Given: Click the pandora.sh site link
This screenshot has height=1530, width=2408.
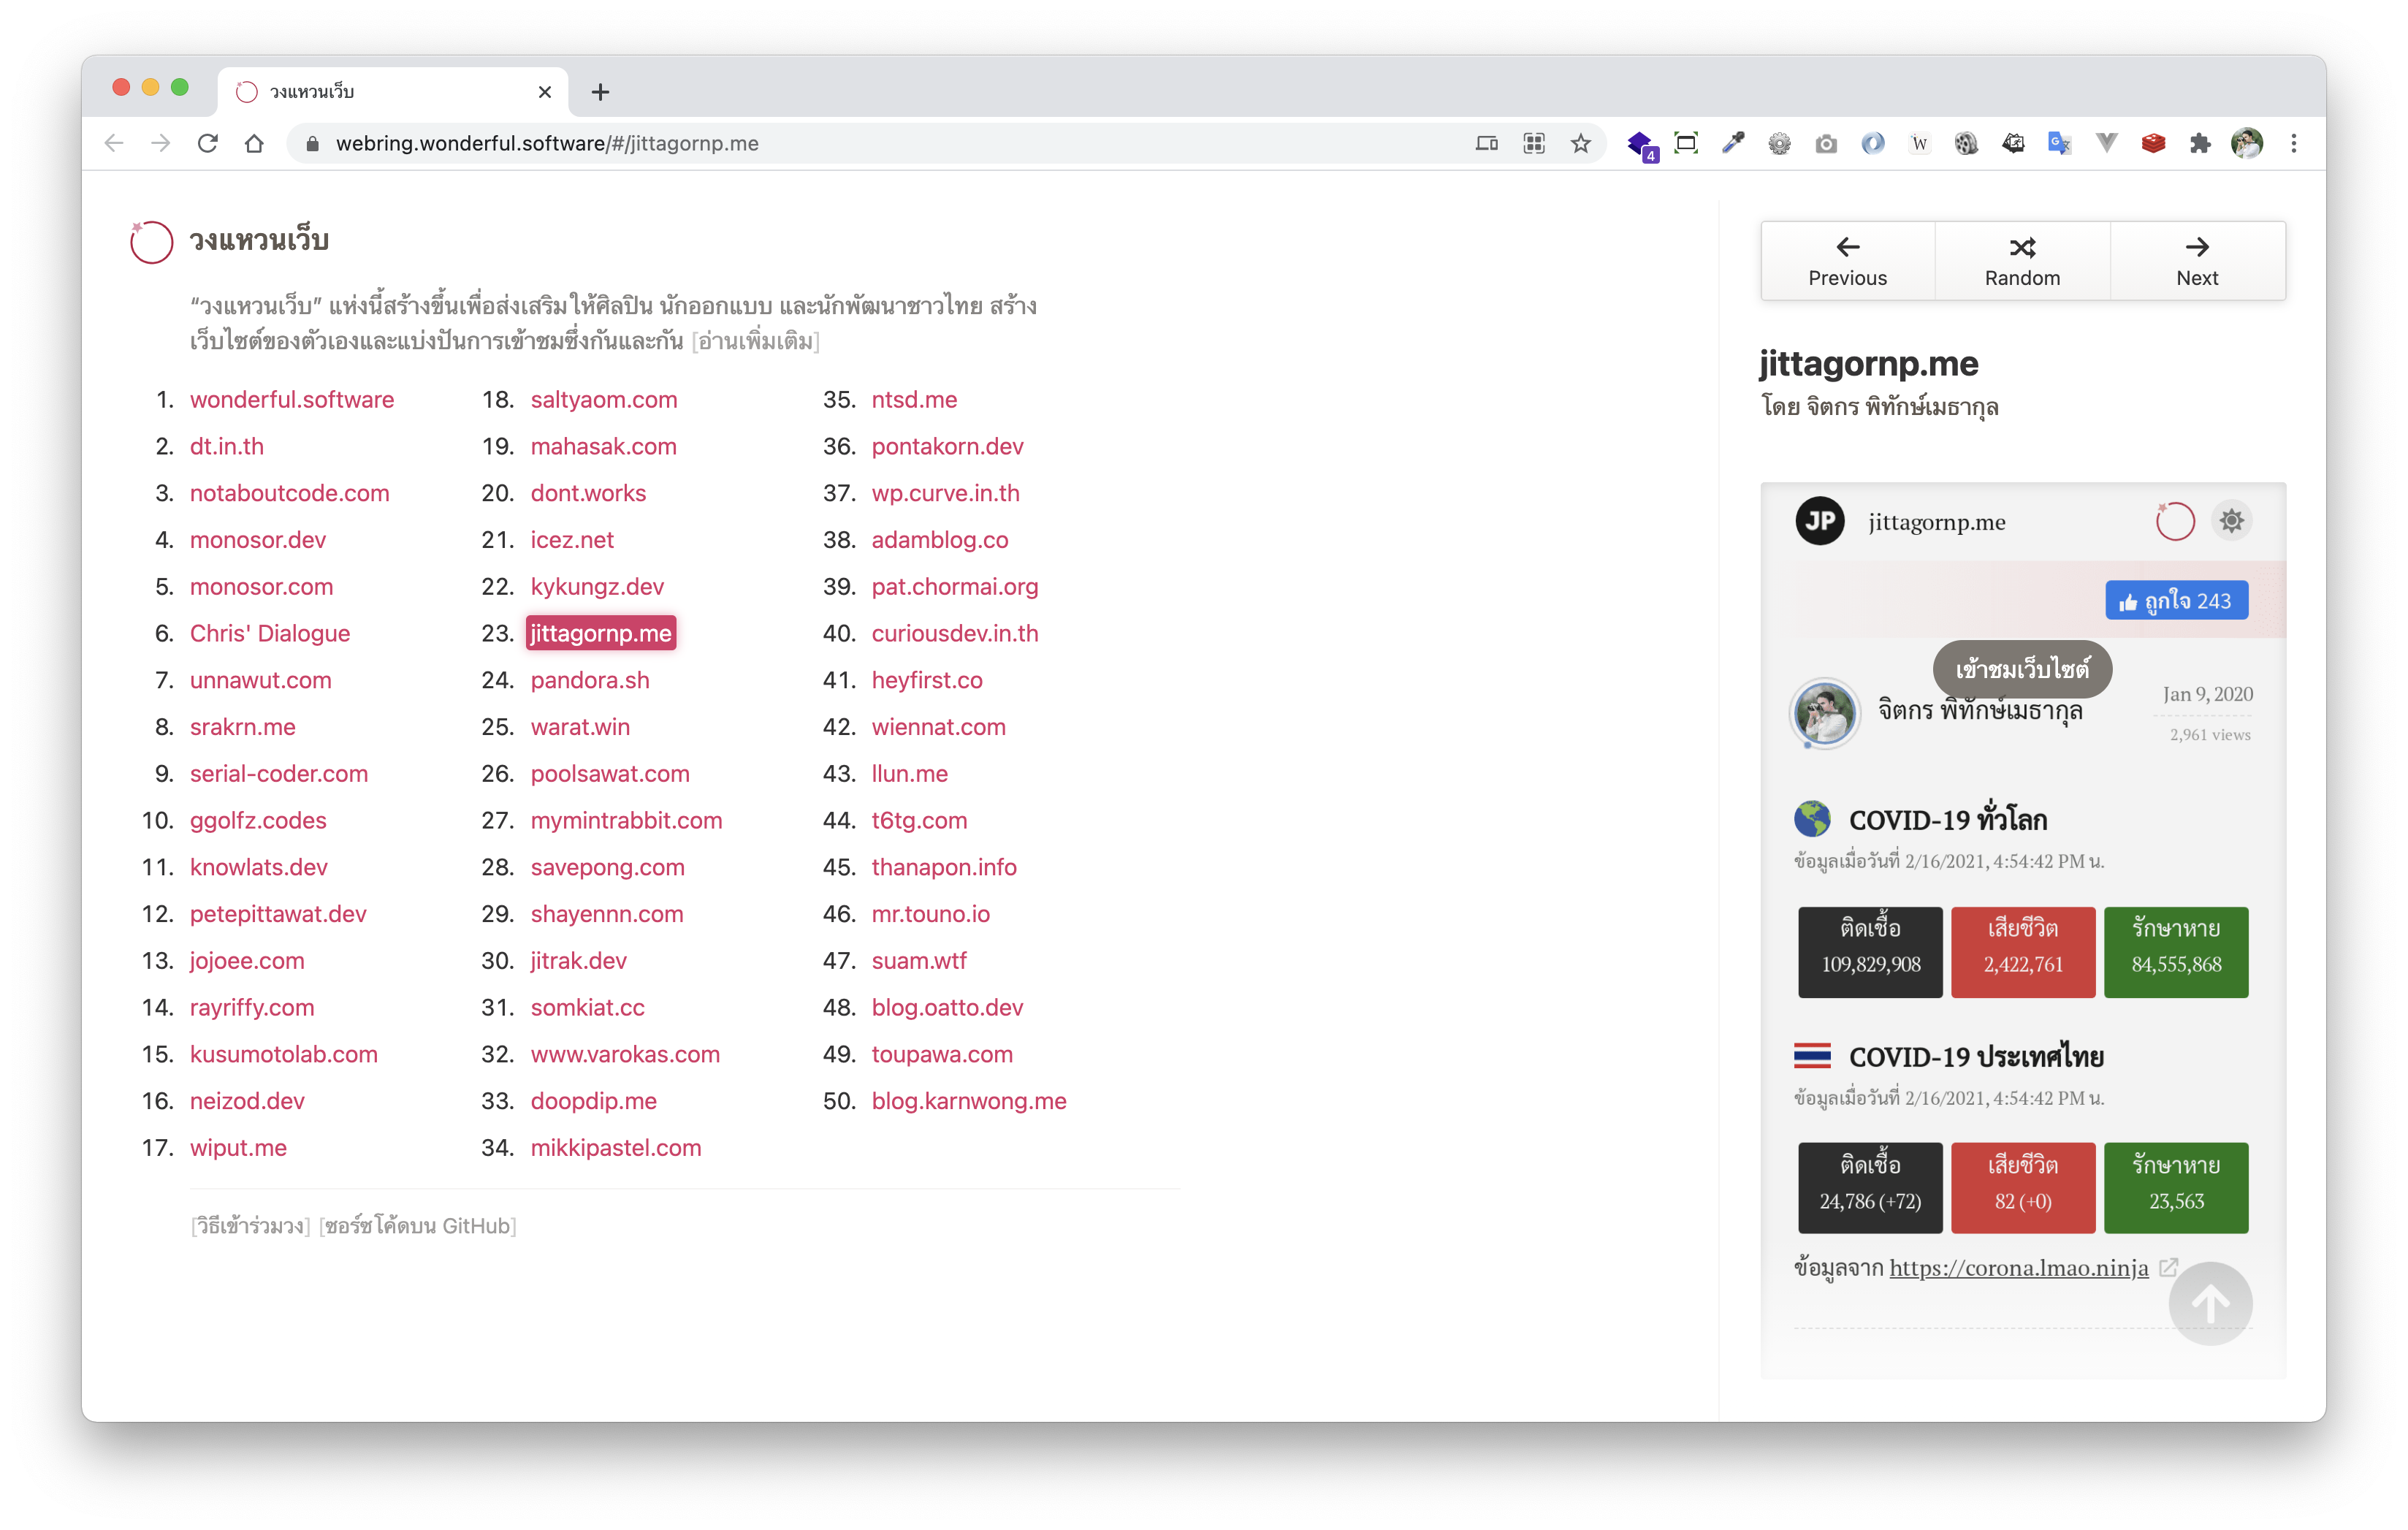Looking at the screenshot, I should (590, 681).
